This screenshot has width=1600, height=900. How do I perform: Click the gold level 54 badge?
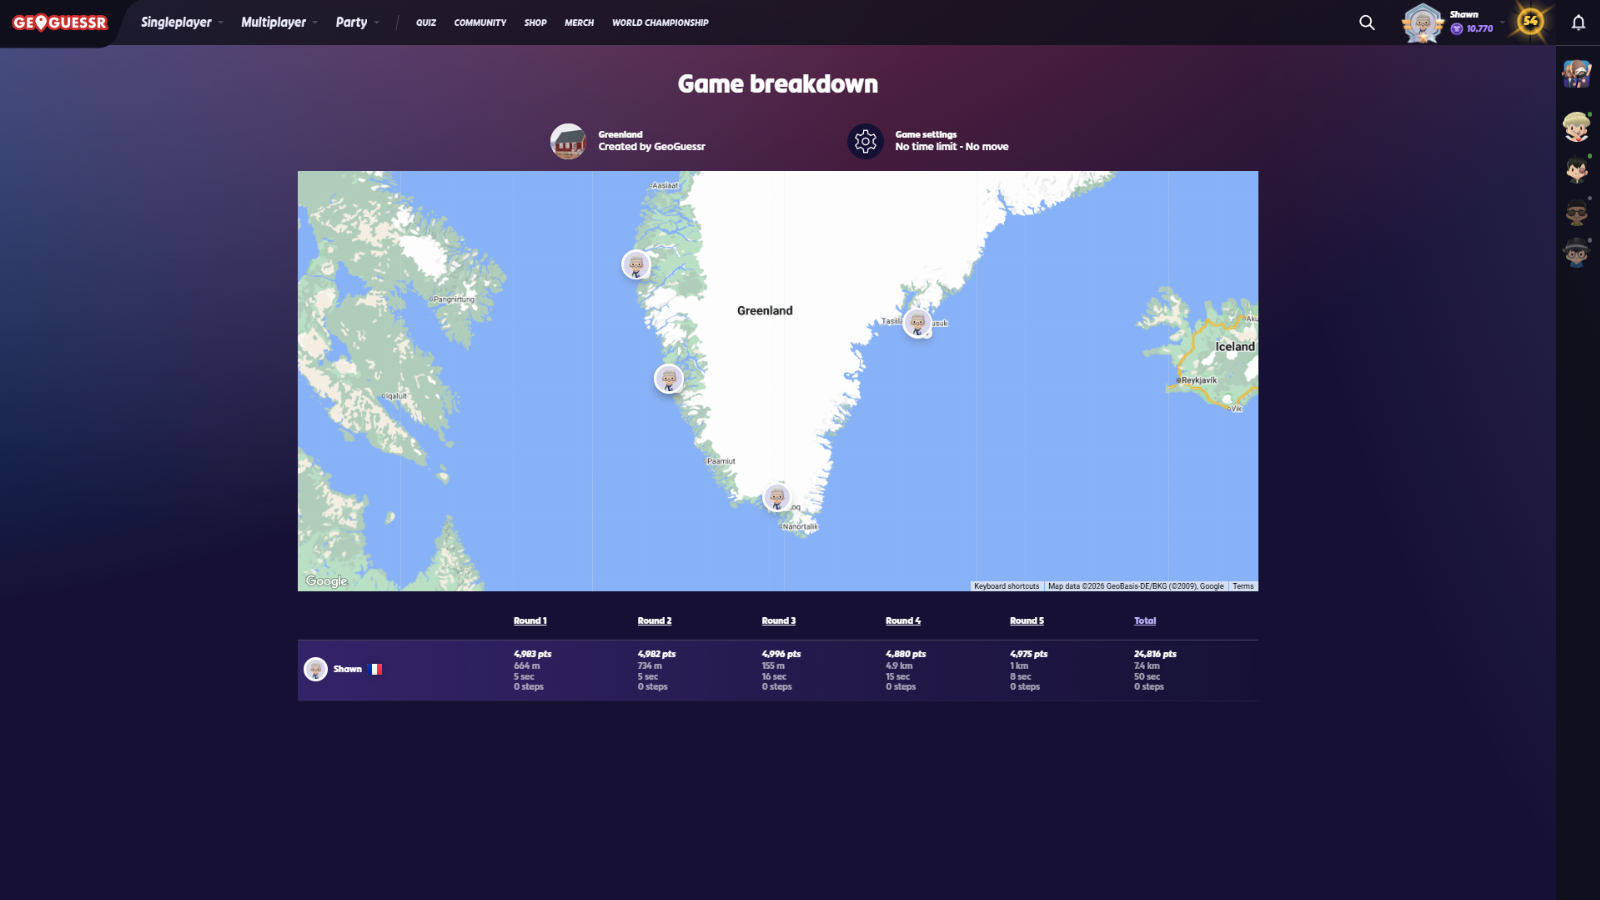coord(1530,21)
